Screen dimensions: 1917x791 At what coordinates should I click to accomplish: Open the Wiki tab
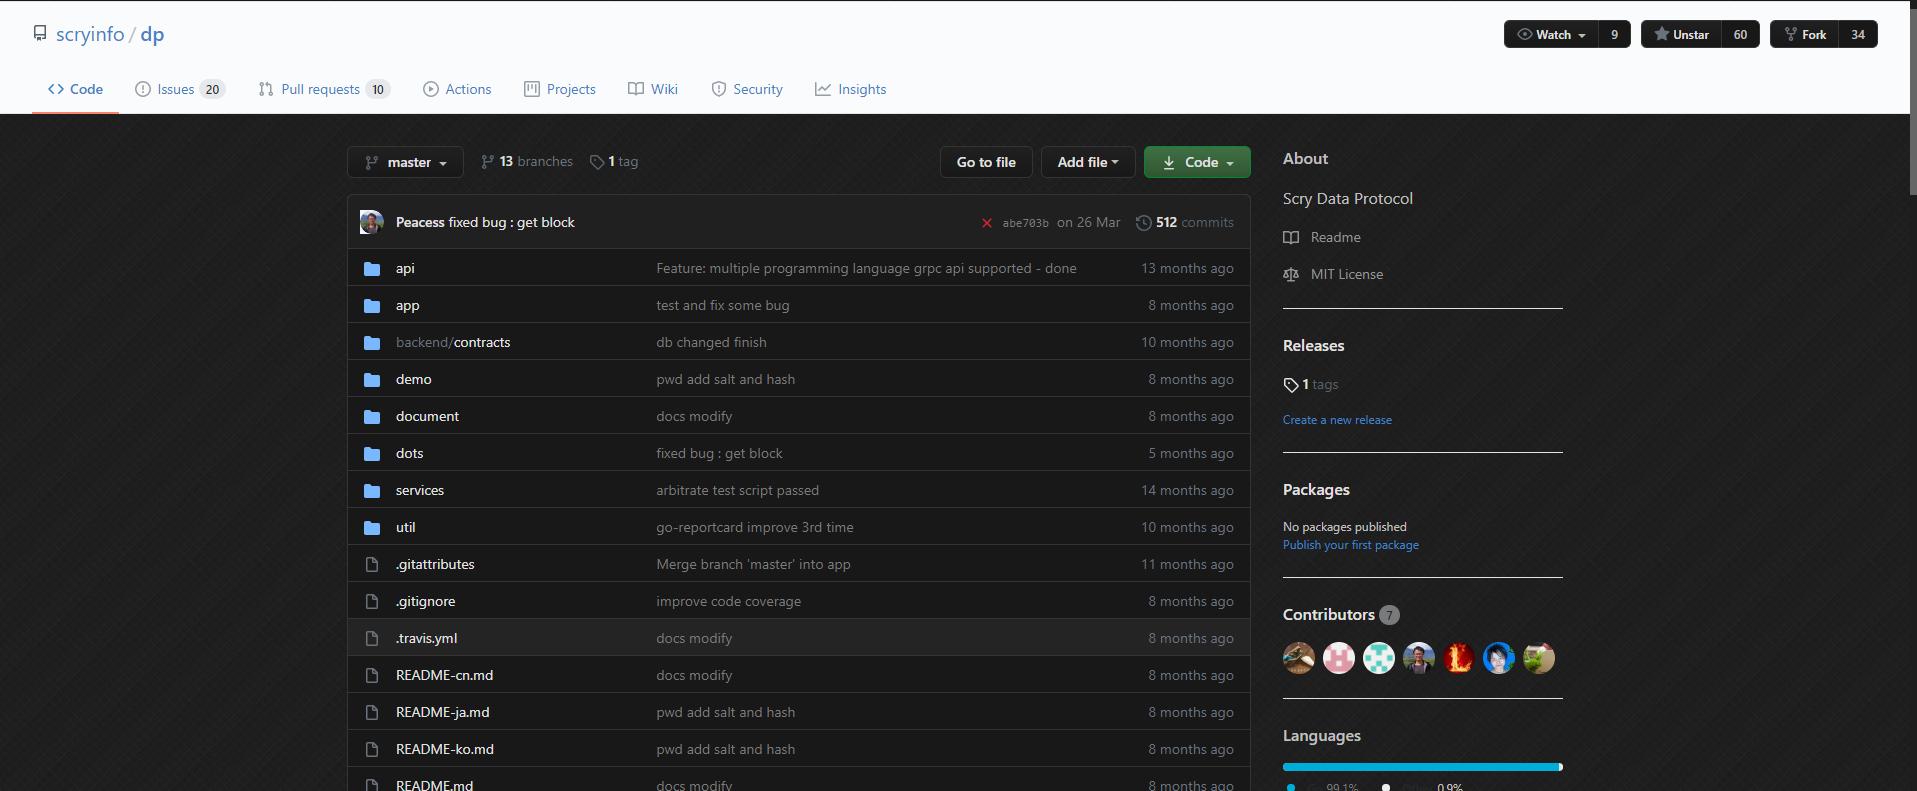tap(653, 89)
